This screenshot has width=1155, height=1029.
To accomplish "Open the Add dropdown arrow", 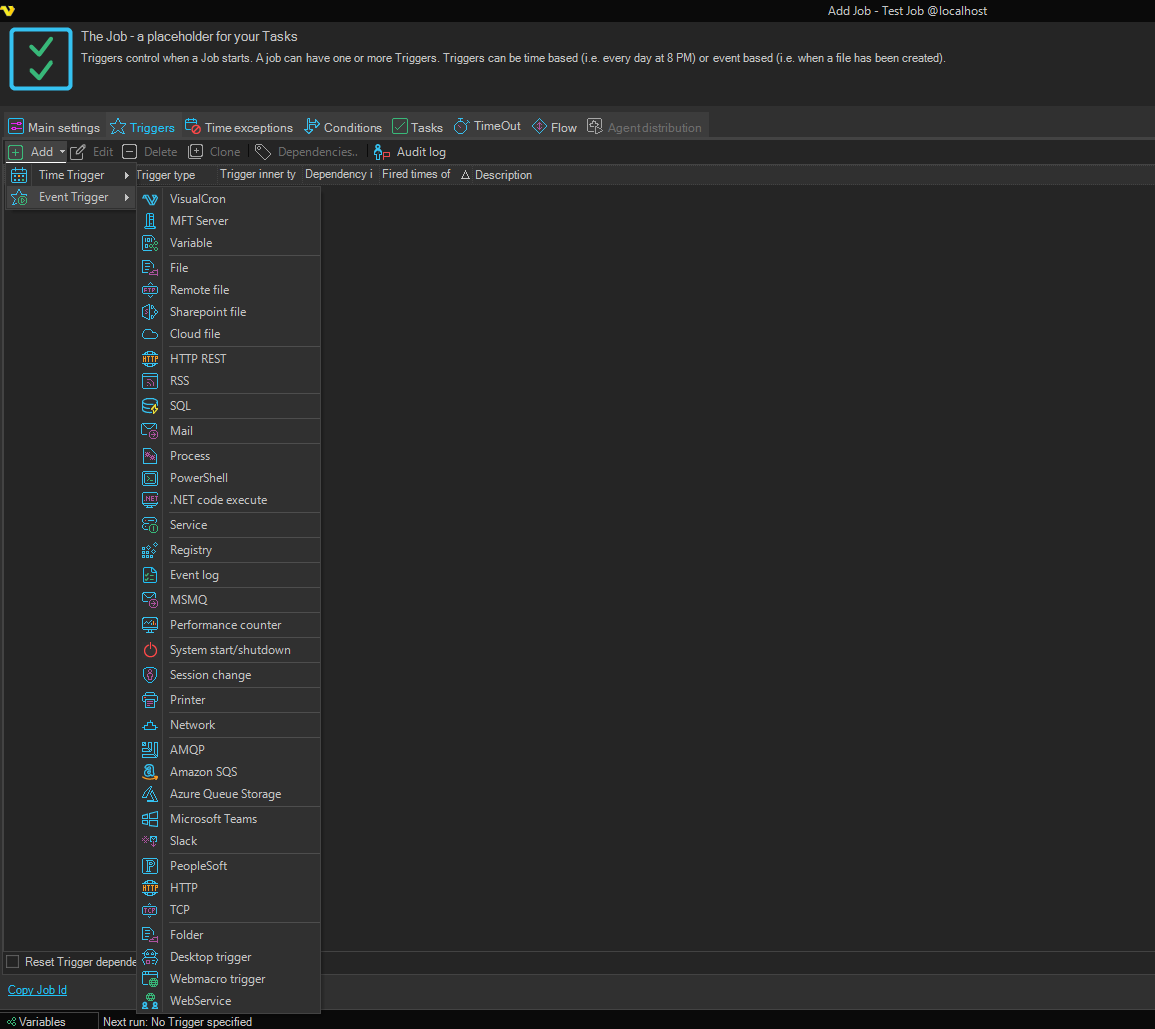I will click(62, 152).
